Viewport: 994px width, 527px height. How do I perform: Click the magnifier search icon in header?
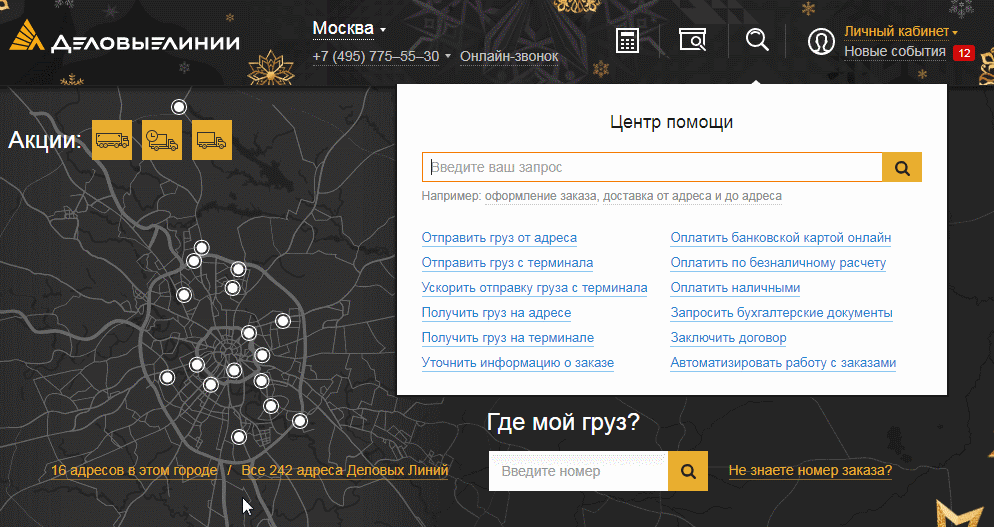coord(757,40)
